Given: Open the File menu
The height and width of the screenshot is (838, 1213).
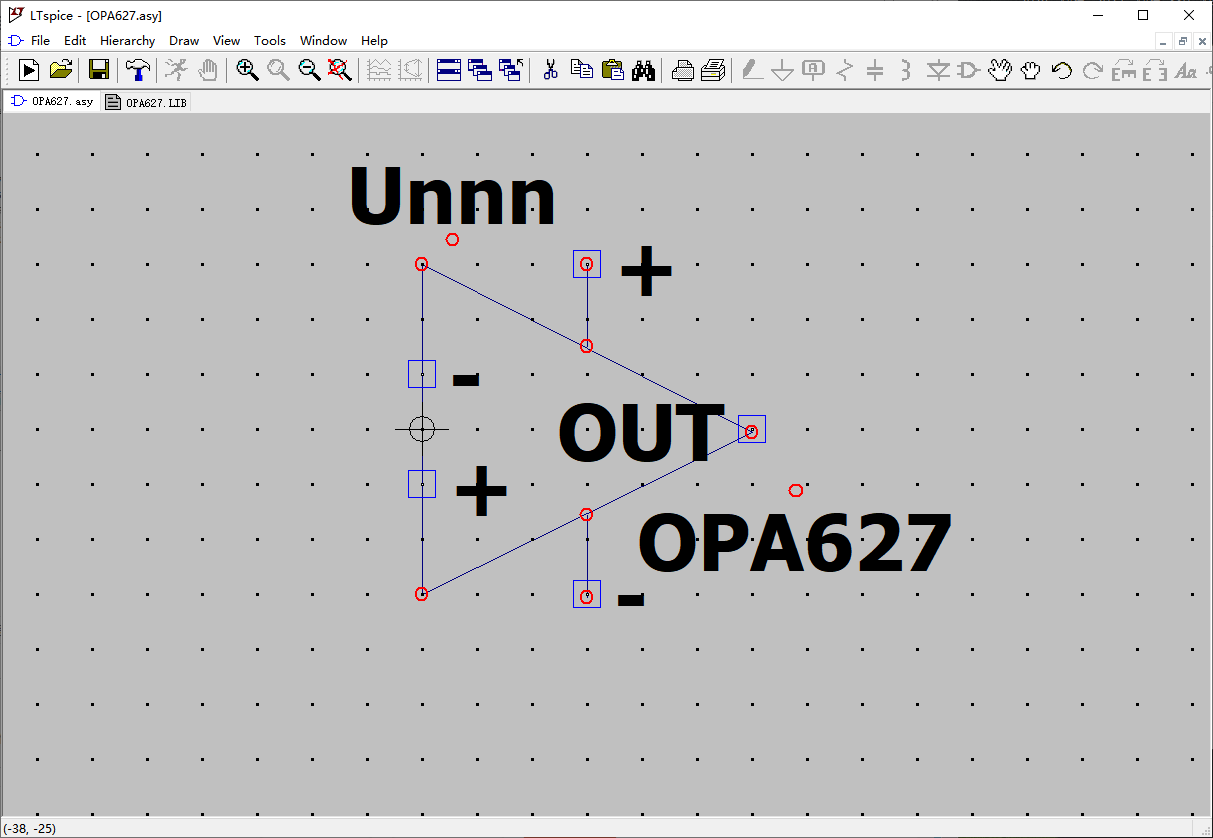Looking at the screenshot, I should tap(40, 41).
